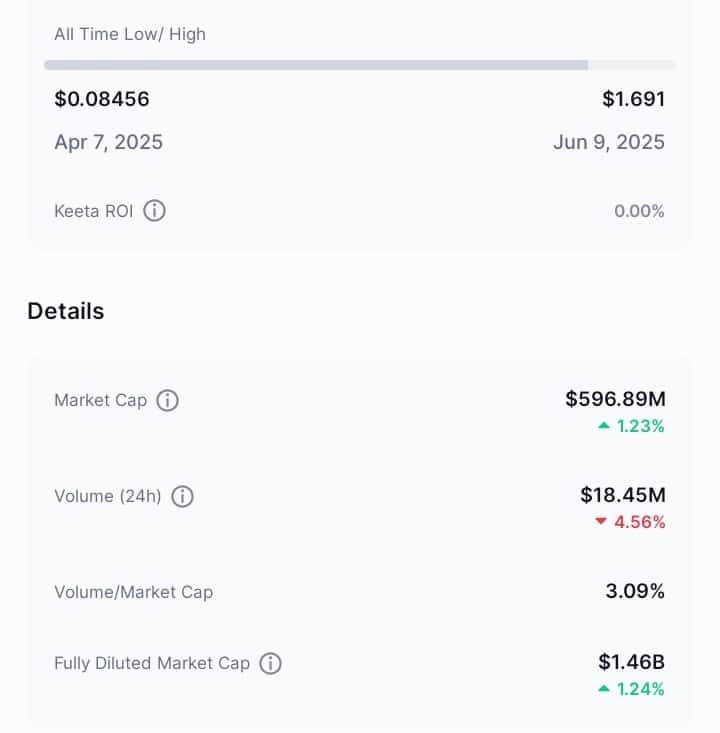Click the green Market Cap up arrow
This screenshot has height=733, width=720.
coord(604,426)
